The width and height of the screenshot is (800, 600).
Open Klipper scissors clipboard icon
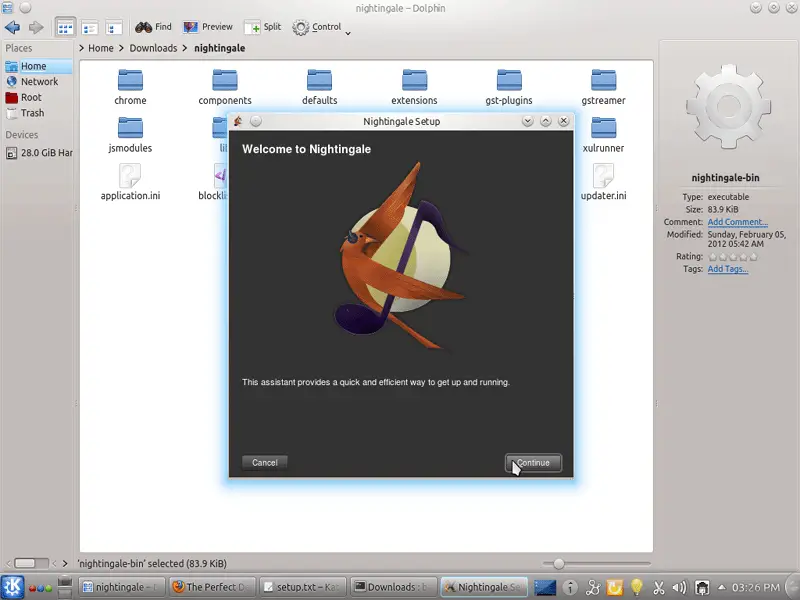(x=659, y=588)
